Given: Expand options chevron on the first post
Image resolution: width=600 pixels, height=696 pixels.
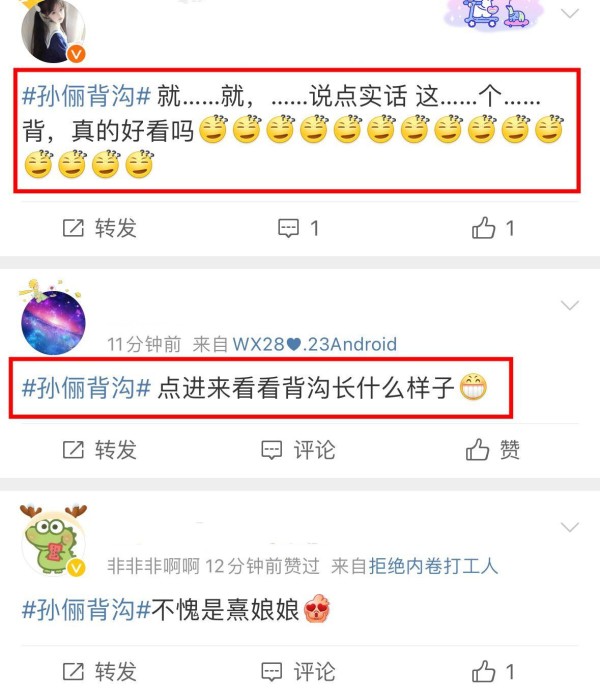Looking at the screenshot, I should point(569,13).
